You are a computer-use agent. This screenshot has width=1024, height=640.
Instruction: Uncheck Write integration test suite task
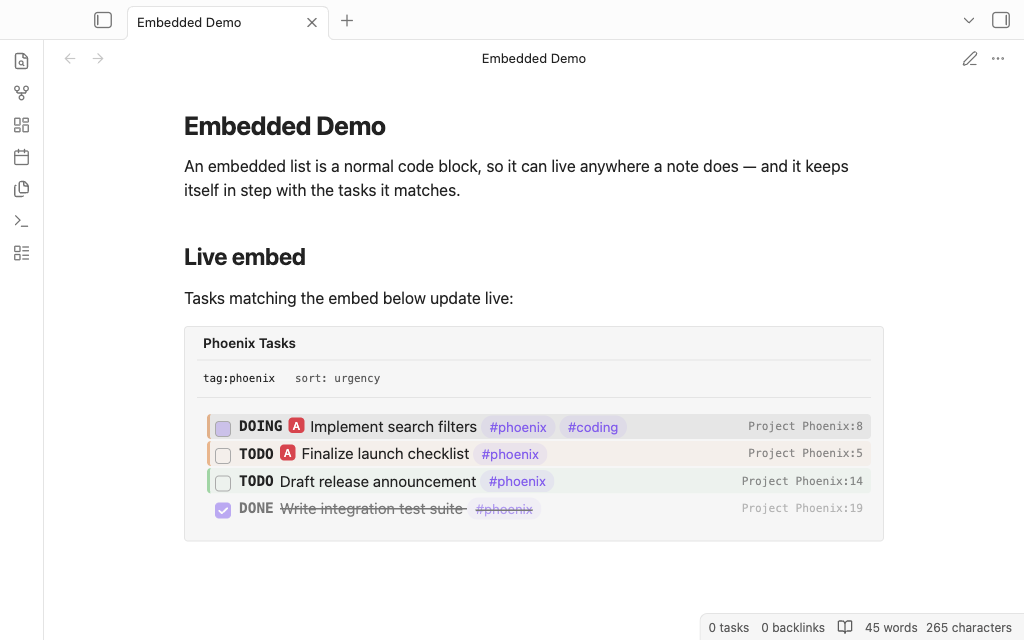point(223,510)
